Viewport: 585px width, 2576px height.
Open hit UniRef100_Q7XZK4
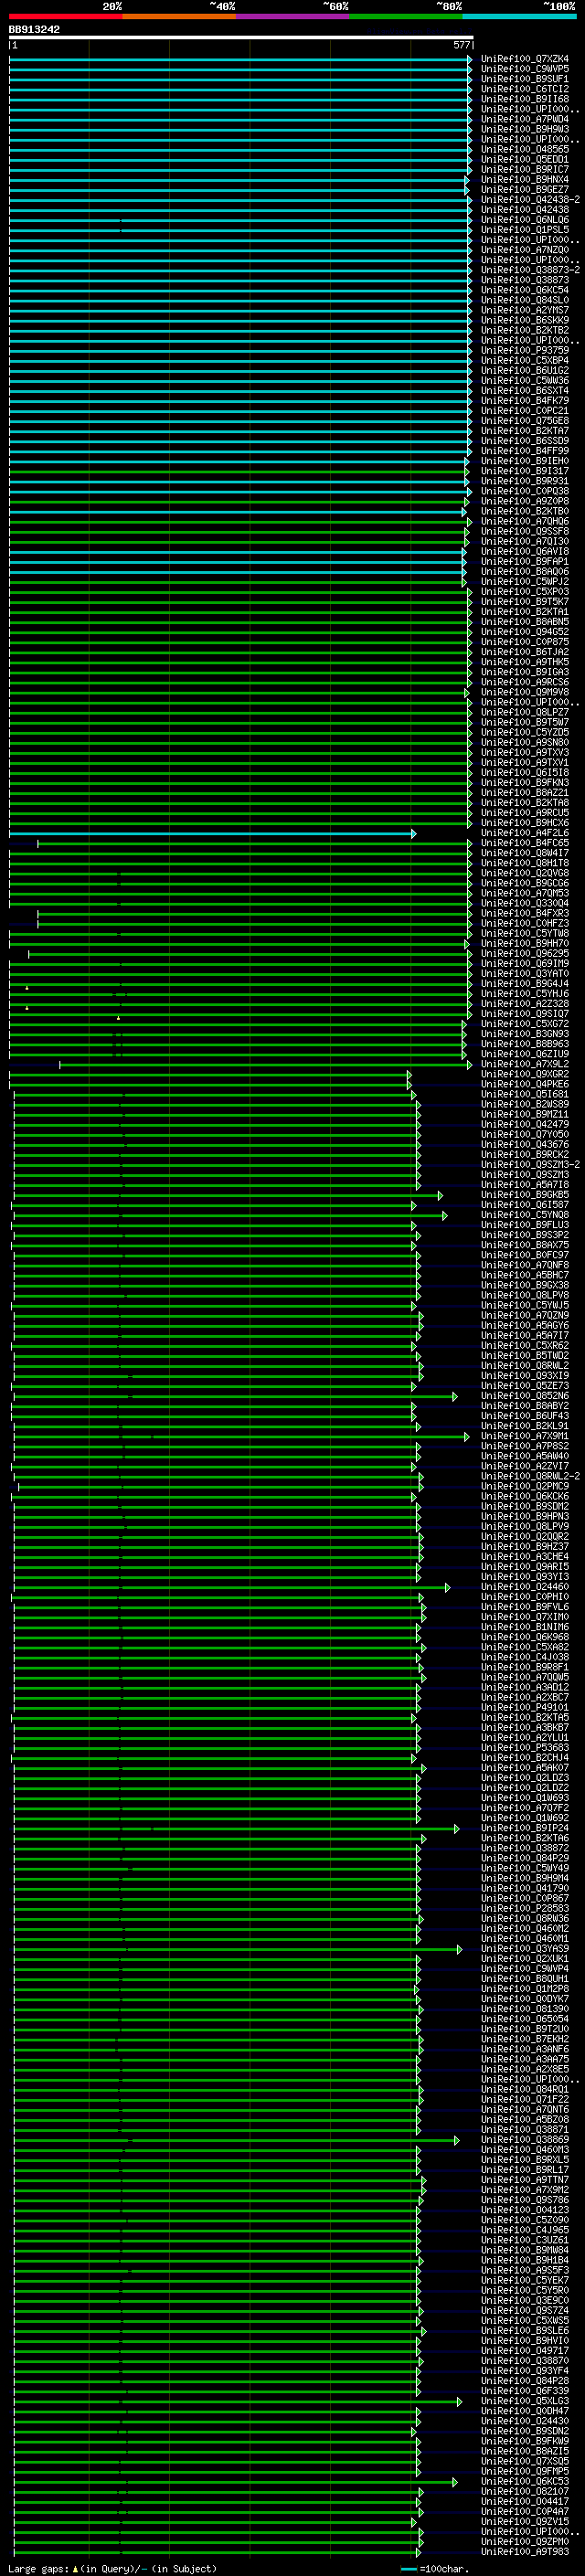(524, 59)
